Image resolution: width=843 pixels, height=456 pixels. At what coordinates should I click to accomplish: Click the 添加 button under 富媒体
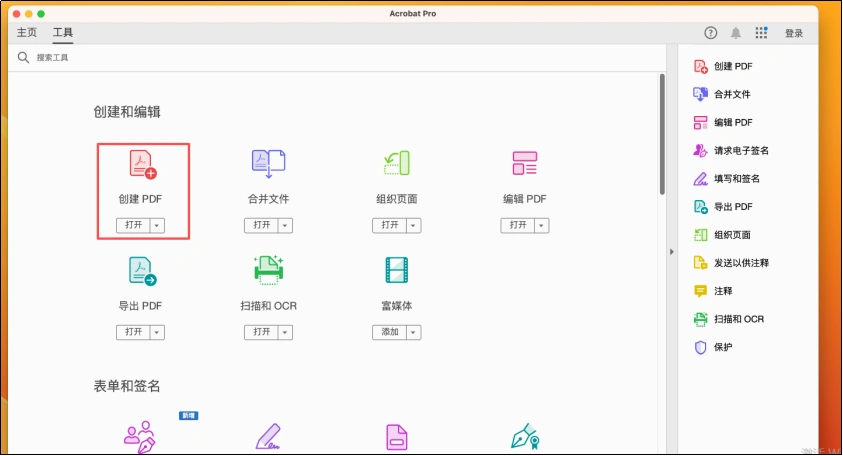tap(390, 332)
